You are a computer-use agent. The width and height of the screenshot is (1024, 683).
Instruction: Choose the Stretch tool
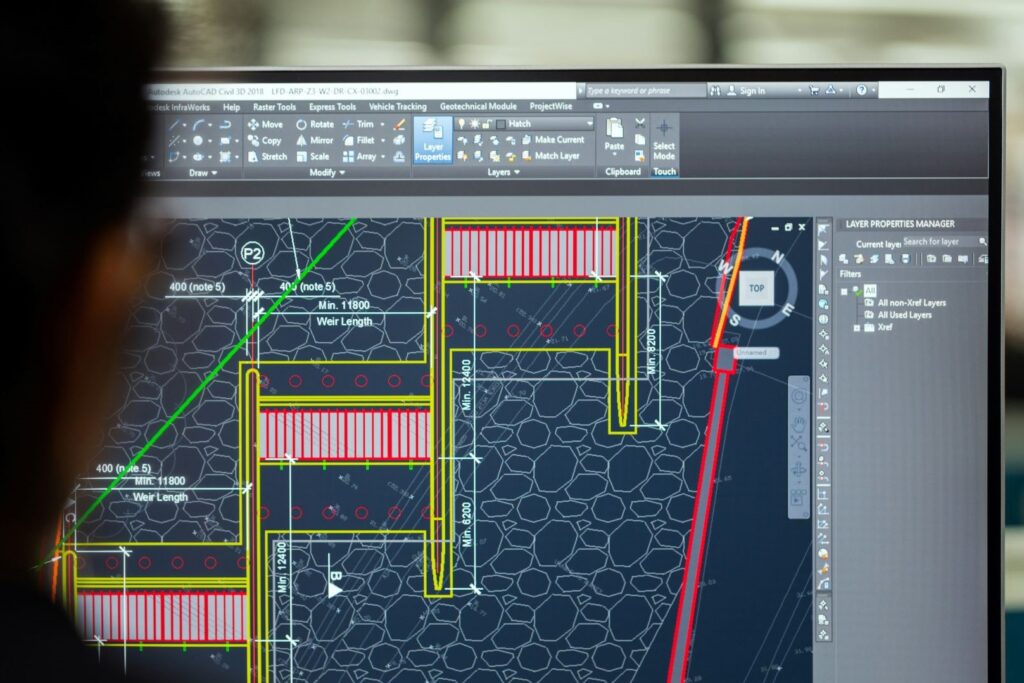267,156
